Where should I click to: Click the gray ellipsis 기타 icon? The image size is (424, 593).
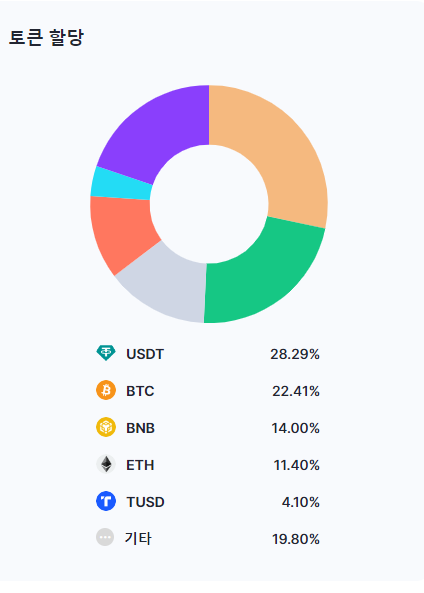point(105,537)
